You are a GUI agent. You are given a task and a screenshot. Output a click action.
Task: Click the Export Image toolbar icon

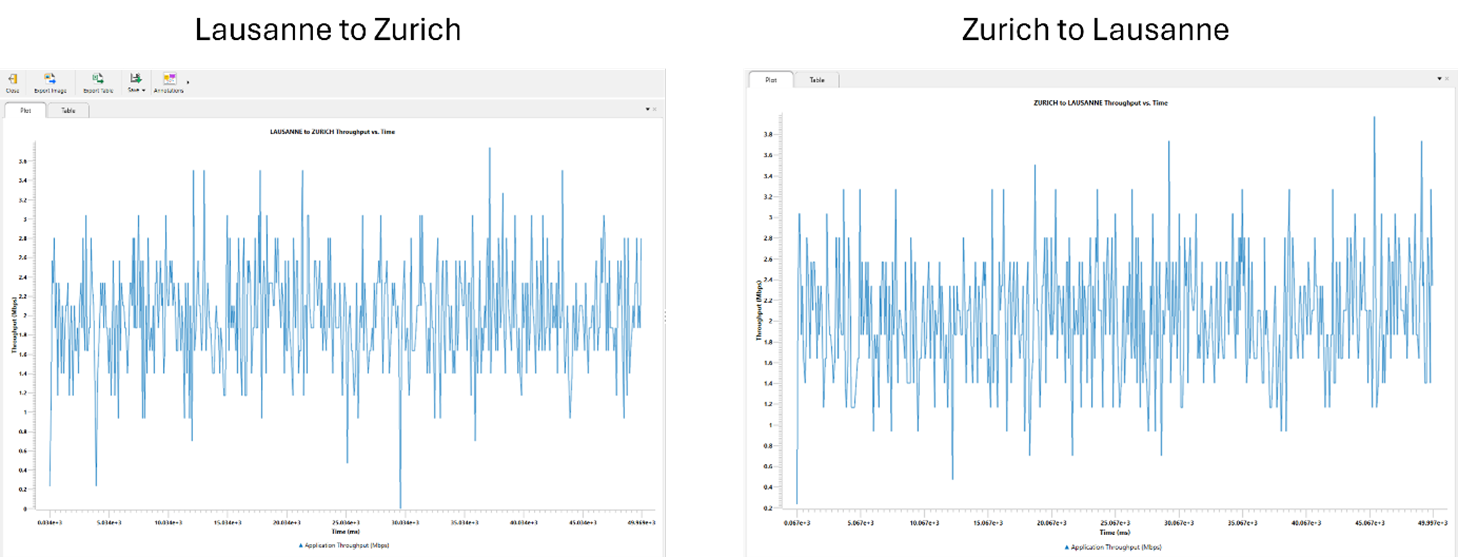[x=49, y=79]
